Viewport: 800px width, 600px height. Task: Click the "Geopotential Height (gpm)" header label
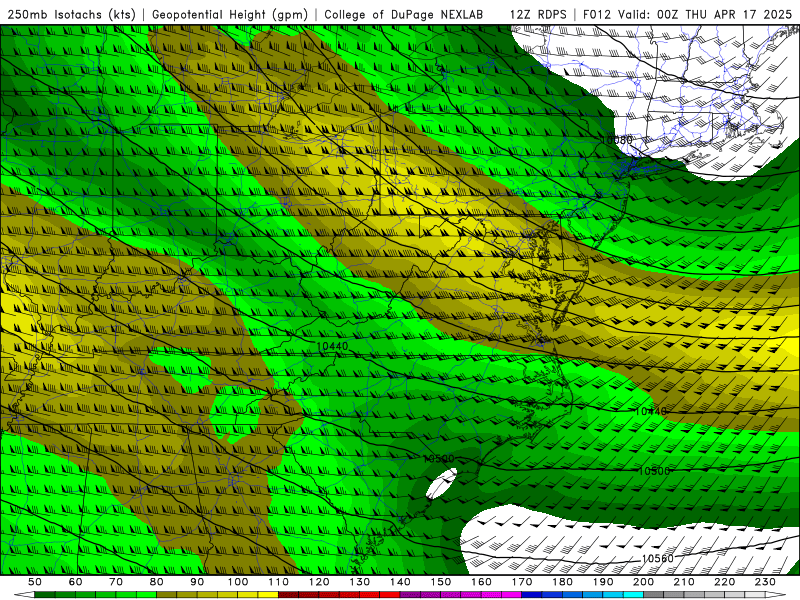coord(230,14)
